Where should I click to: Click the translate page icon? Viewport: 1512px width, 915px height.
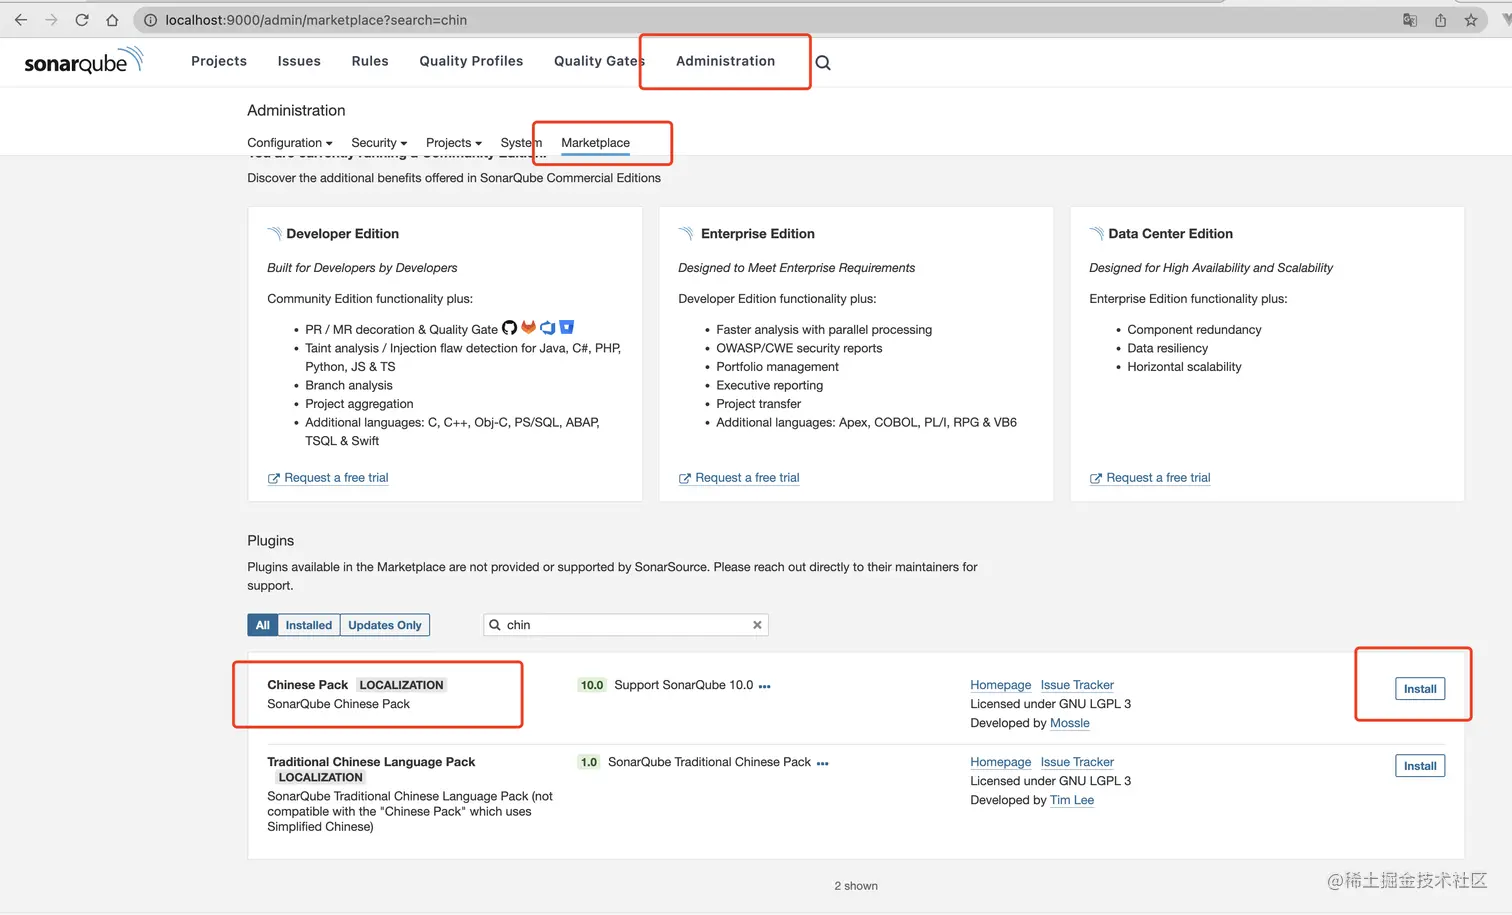pos(1410,20)
